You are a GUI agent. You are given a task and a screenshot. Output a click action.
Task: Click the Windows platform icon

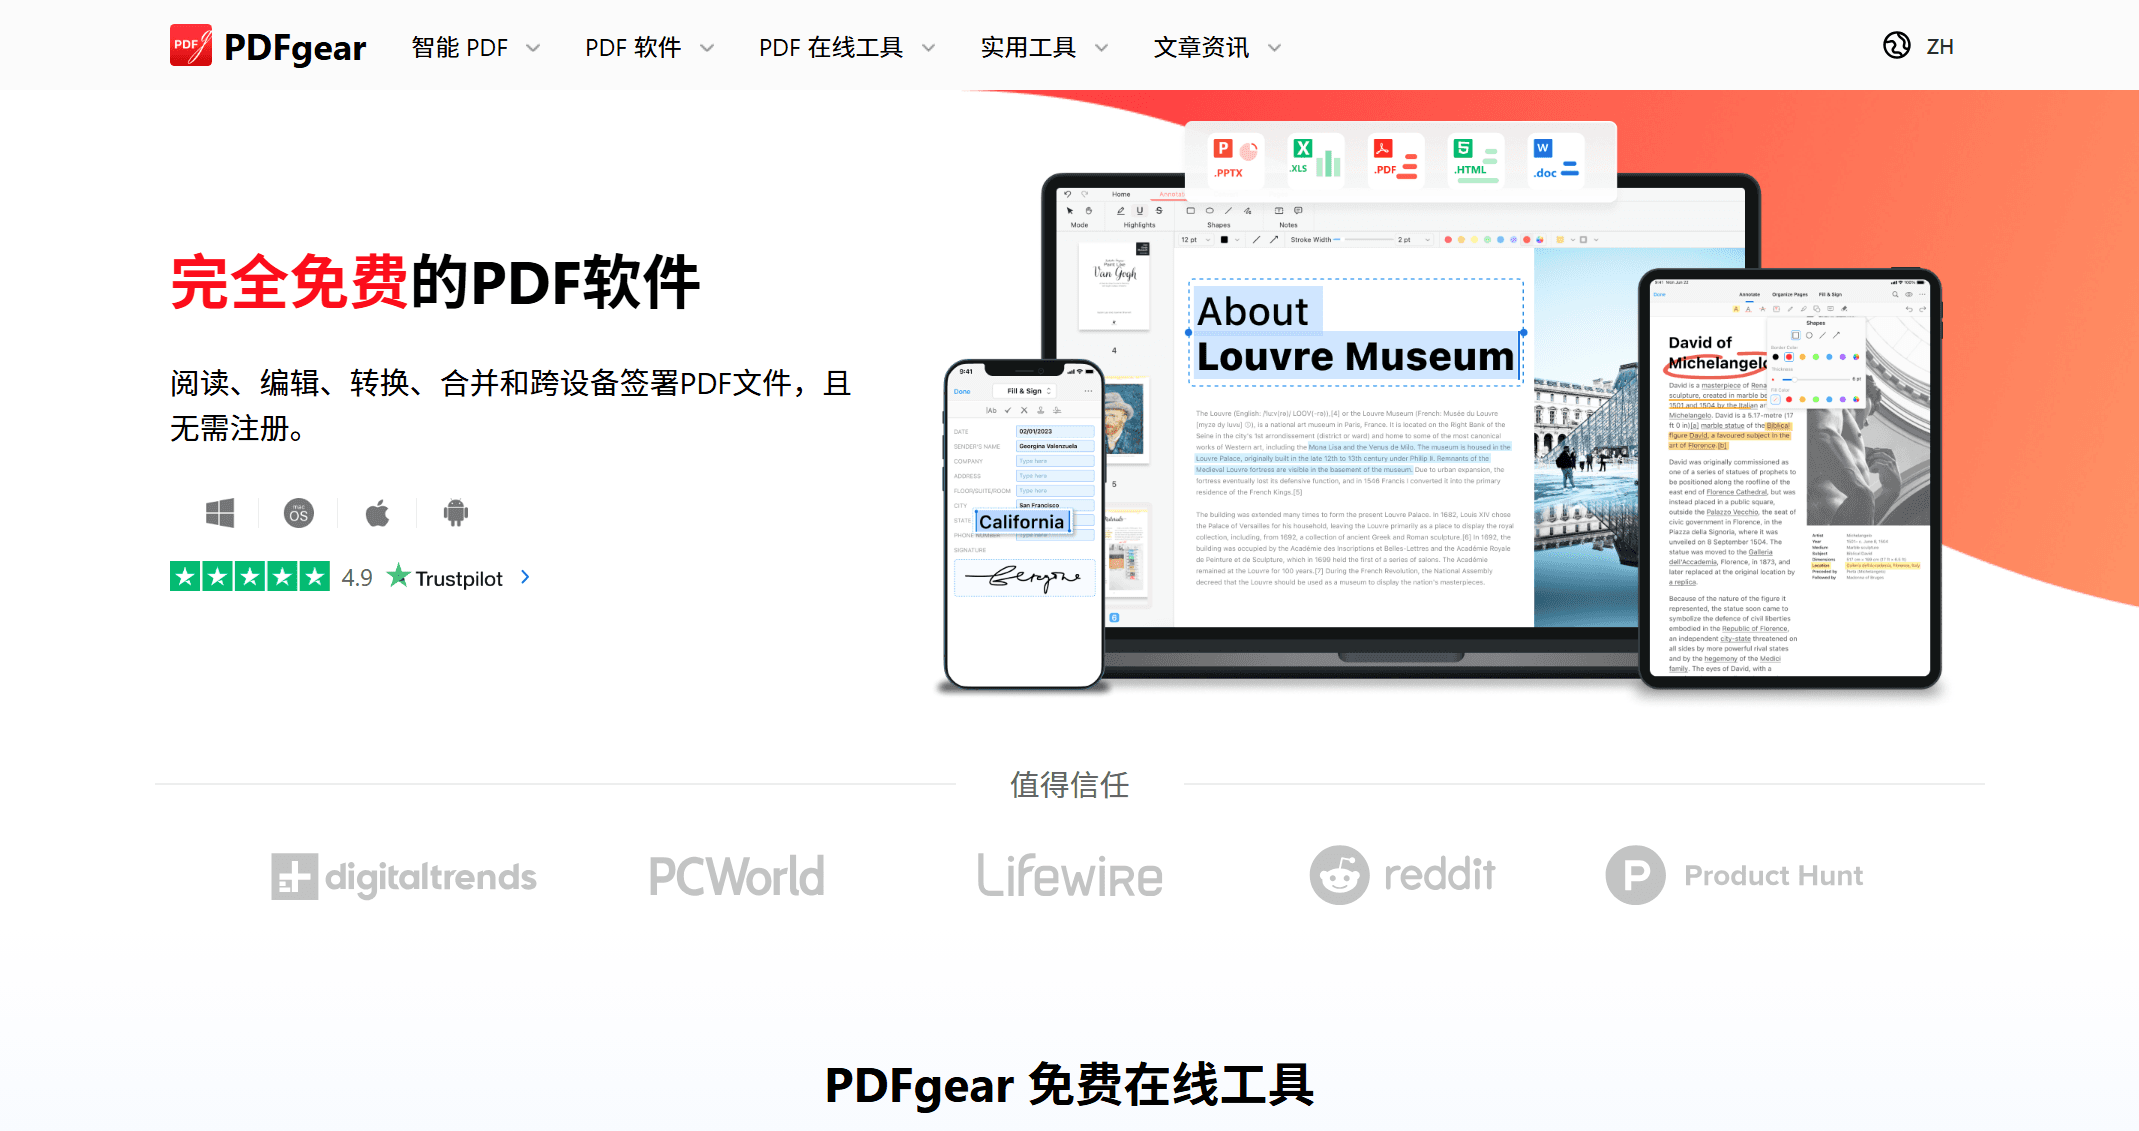pyautogui.click(x=219, y=513)
